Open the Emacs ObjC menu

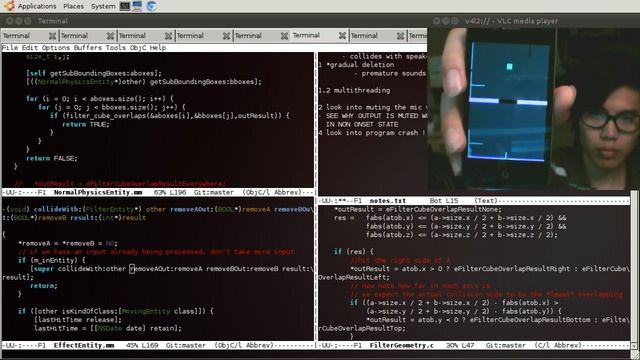click(x=138, y=48)
